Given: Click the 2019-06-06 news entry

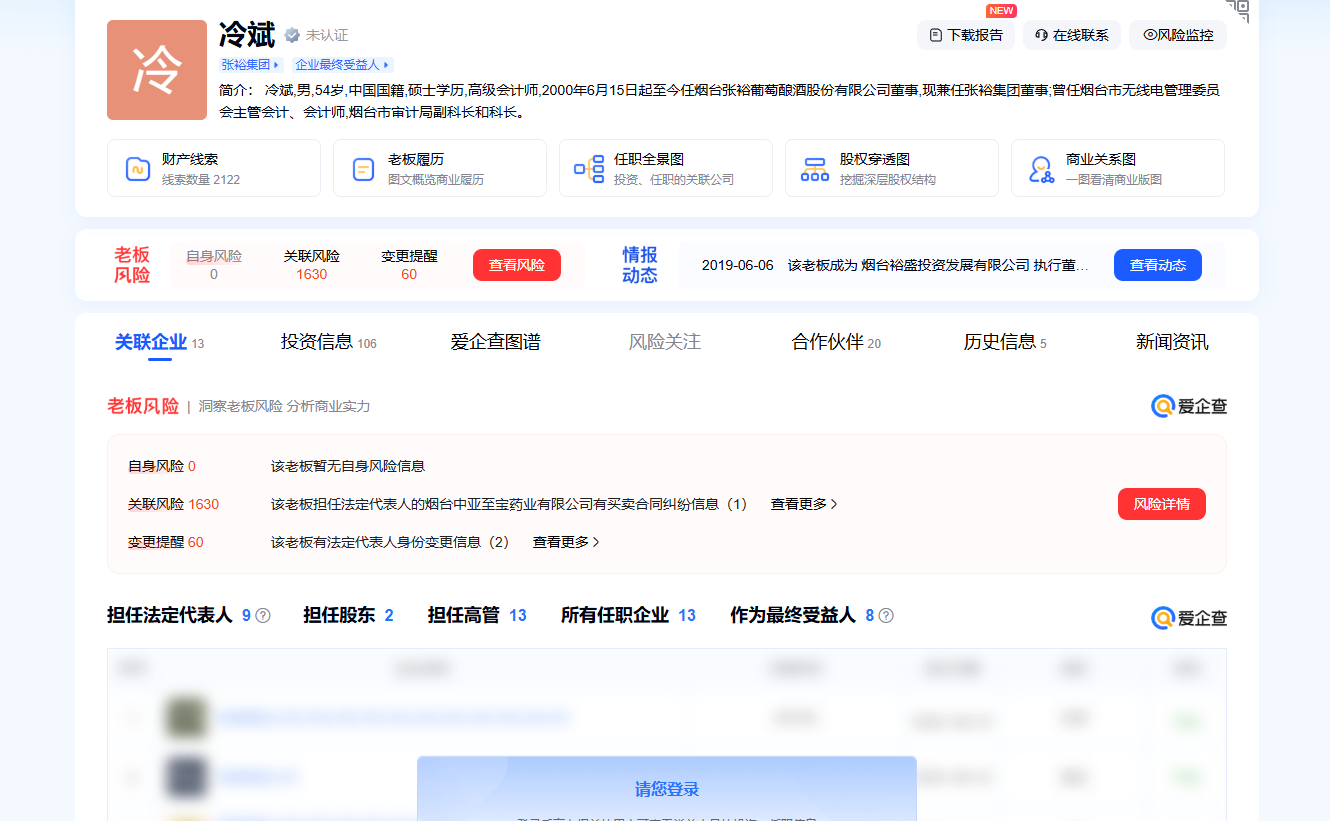Looking at the screenshot, I should [x=895, y=265].
